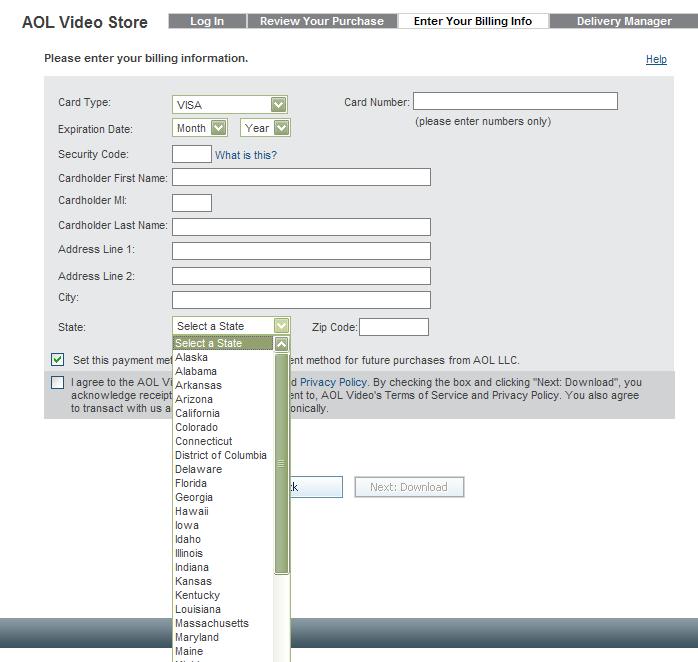Open the Privacy Policy link
The width and height of the screenshot is (698, 662).
(333, 382)
